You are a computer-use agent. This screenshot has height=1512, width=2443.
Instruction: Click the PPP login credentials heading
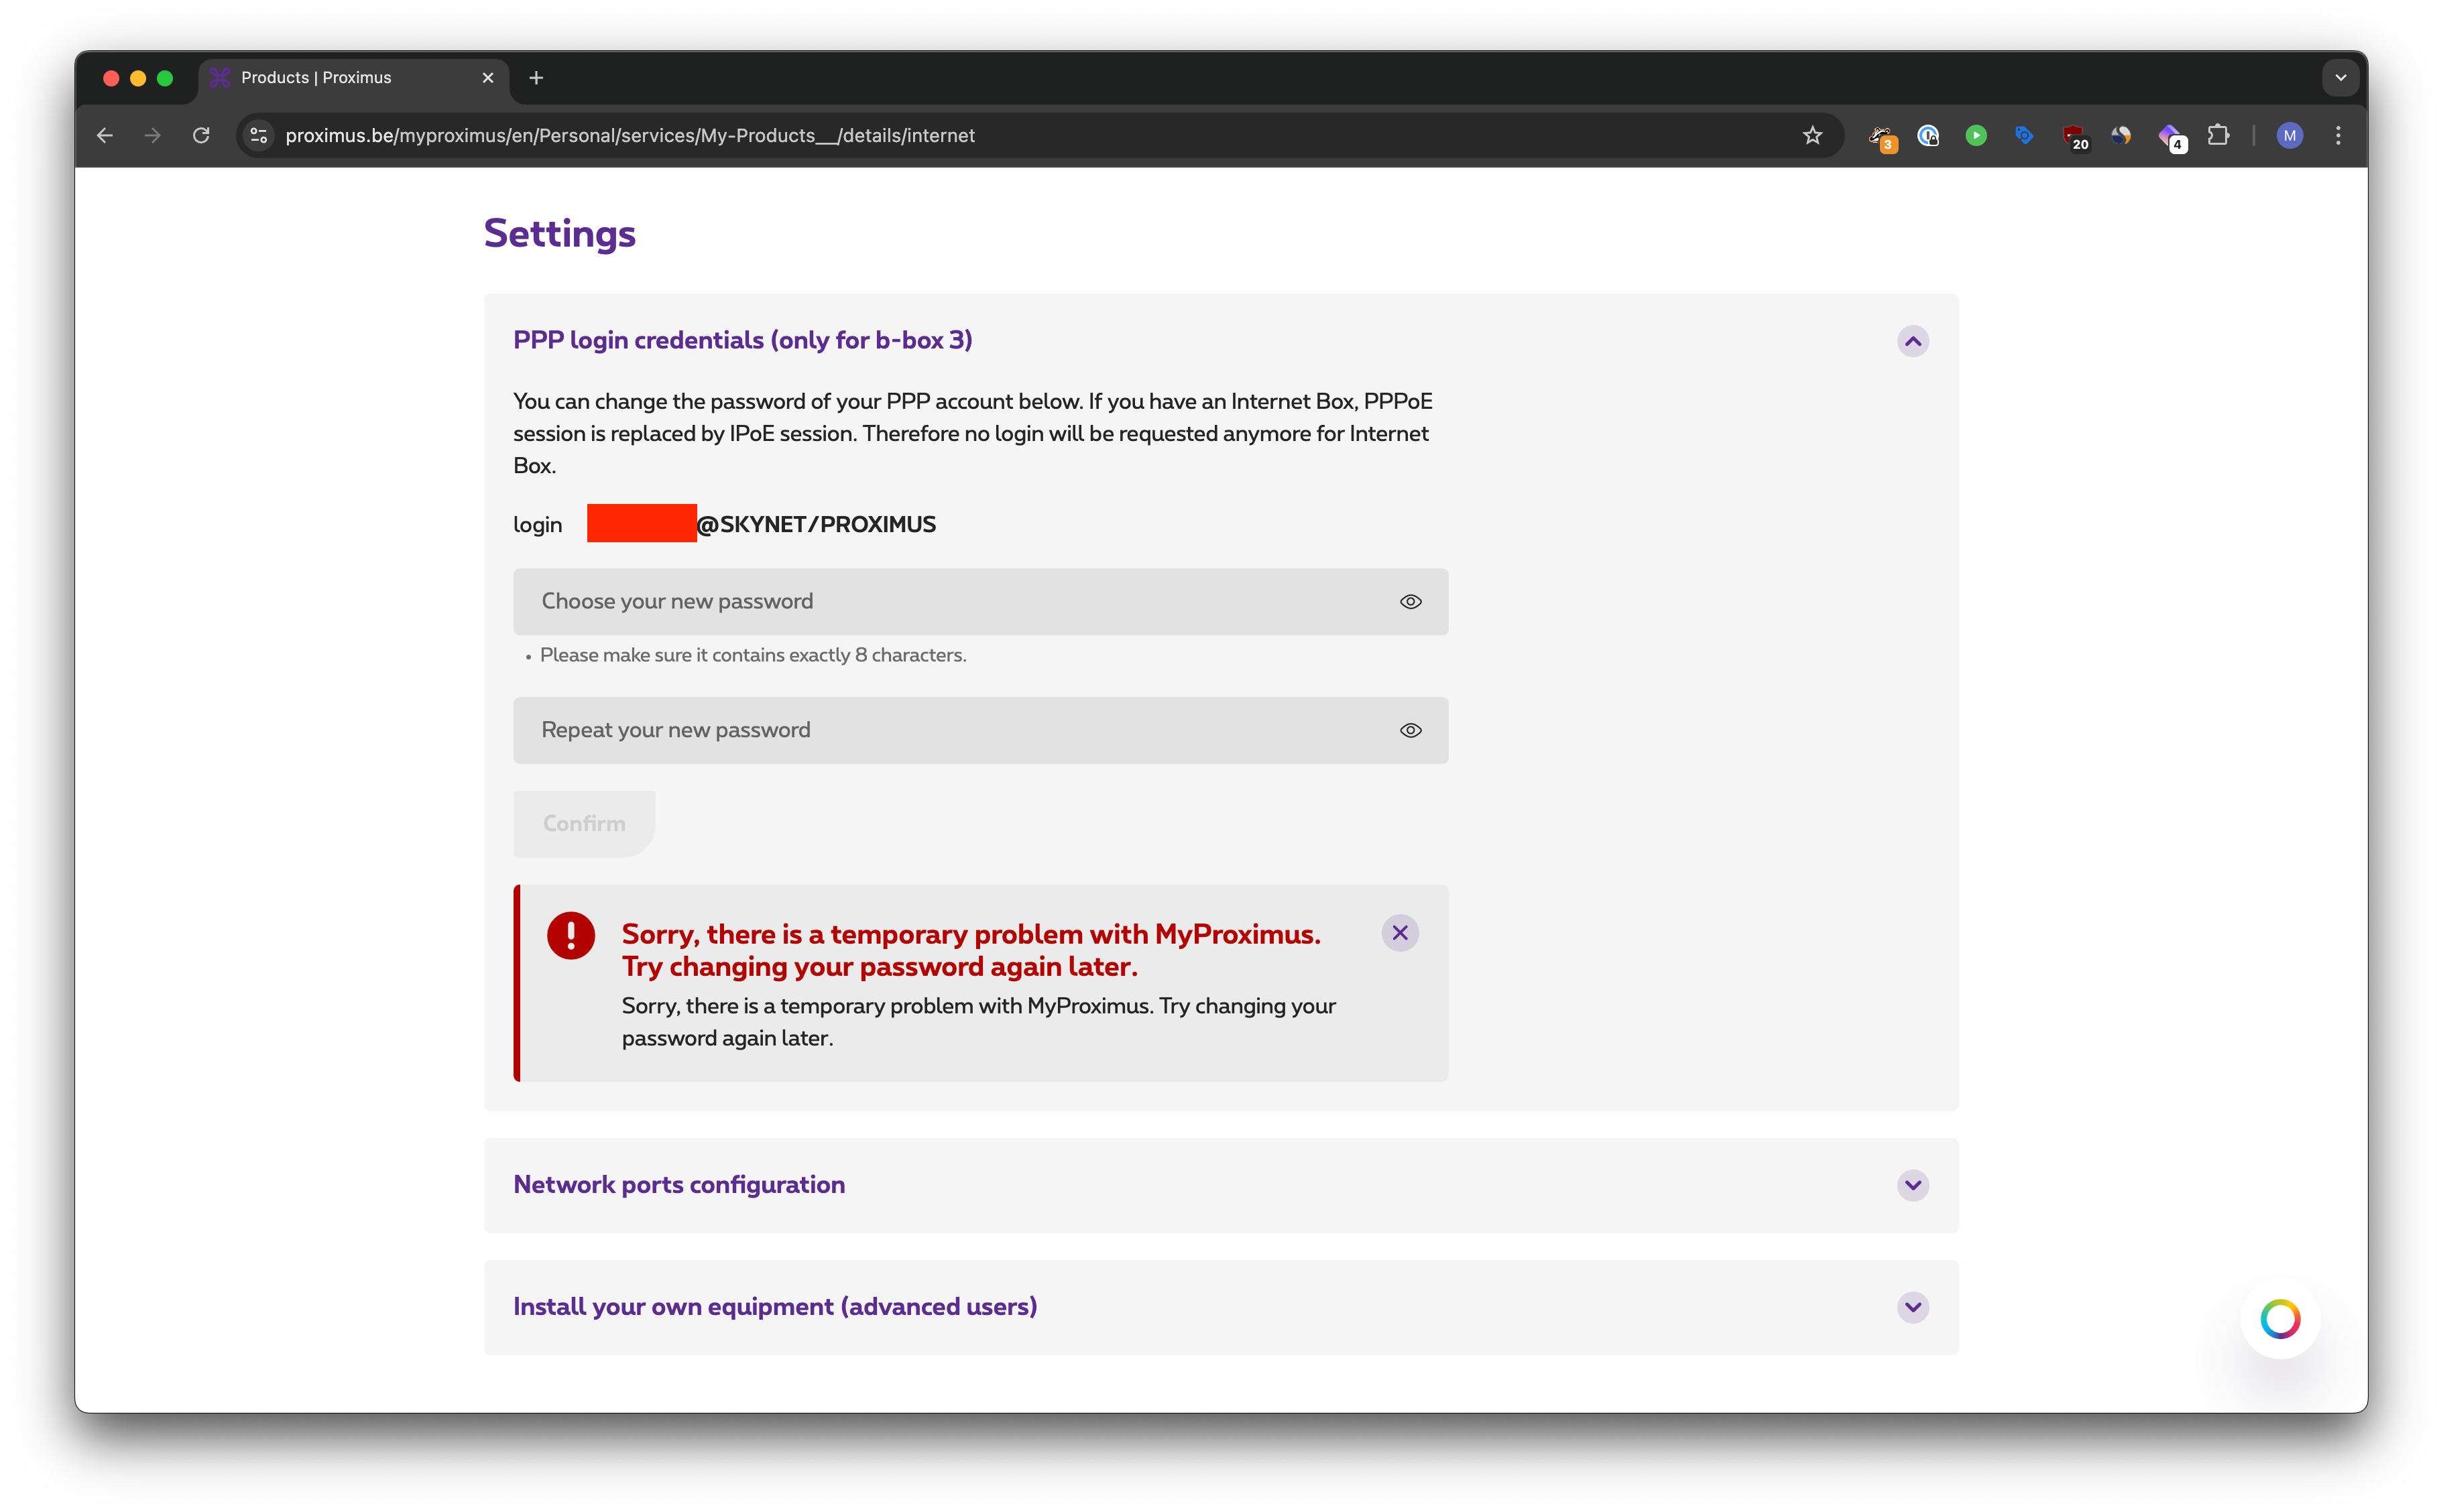click(742, 340)
